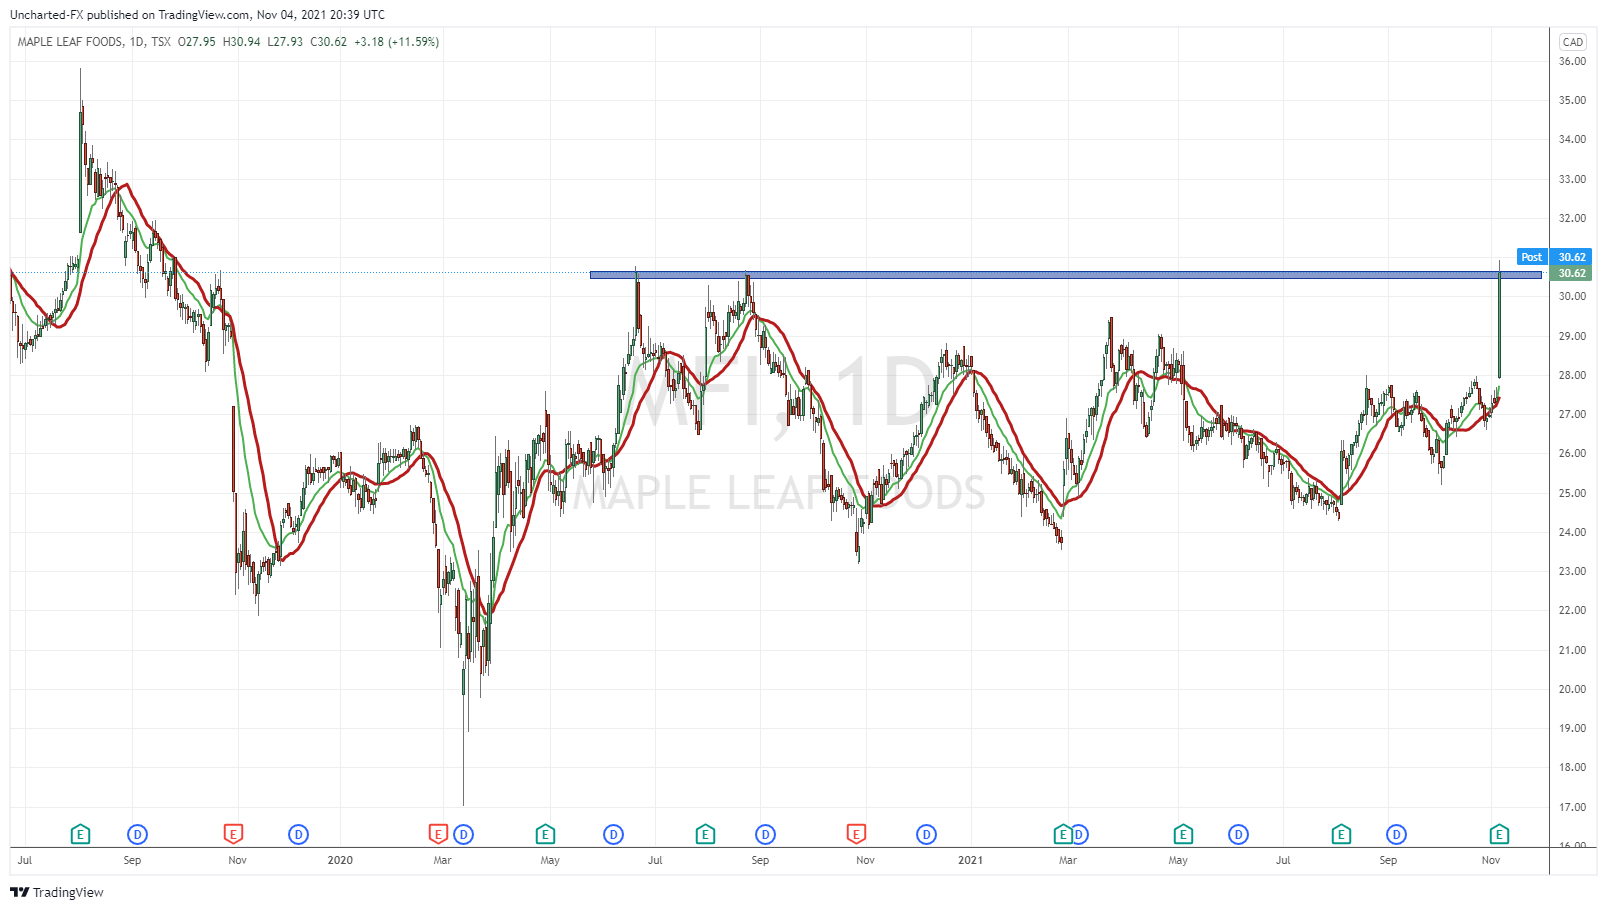Click the 28.00 price axis label

click(x=1572, y=375)
